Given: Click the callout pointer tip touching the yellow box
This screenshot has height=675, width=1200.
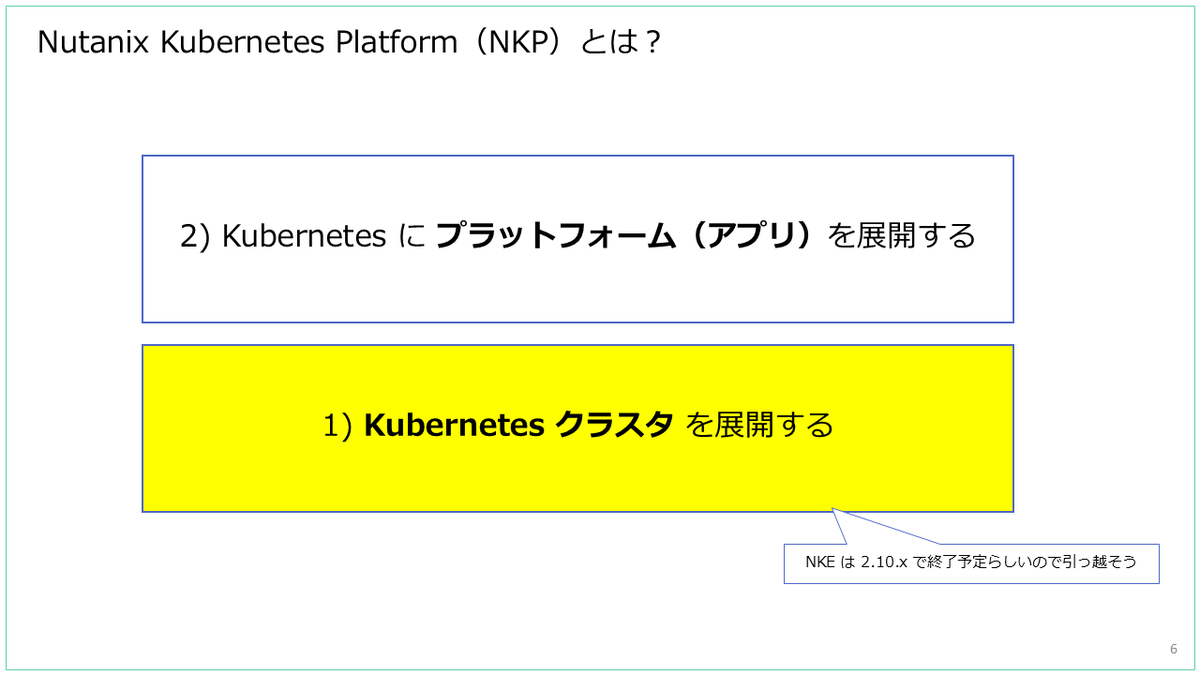Looking at the screenshot, I should tap(834, 510).
